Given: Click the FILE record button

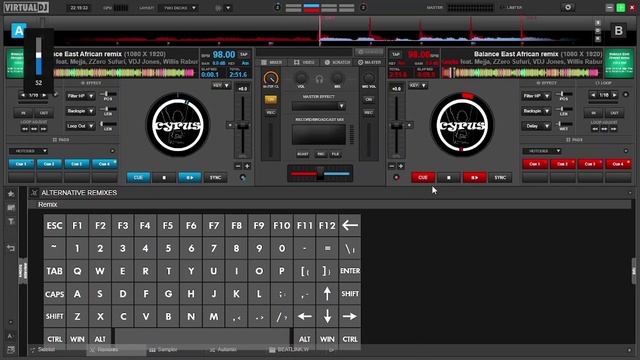Looking at the screenshot, I should [335, 154].
